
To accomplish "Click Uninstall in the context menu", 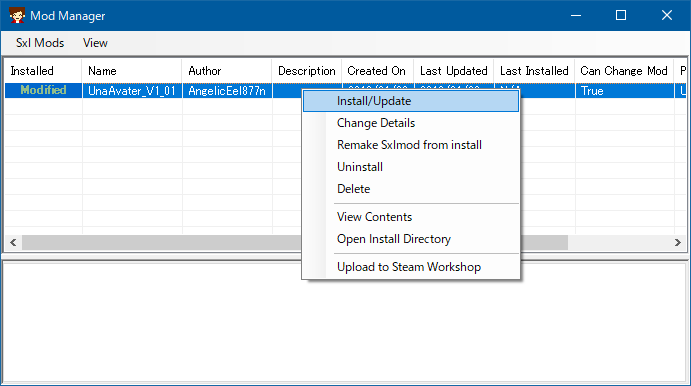I will coord(411,167).
